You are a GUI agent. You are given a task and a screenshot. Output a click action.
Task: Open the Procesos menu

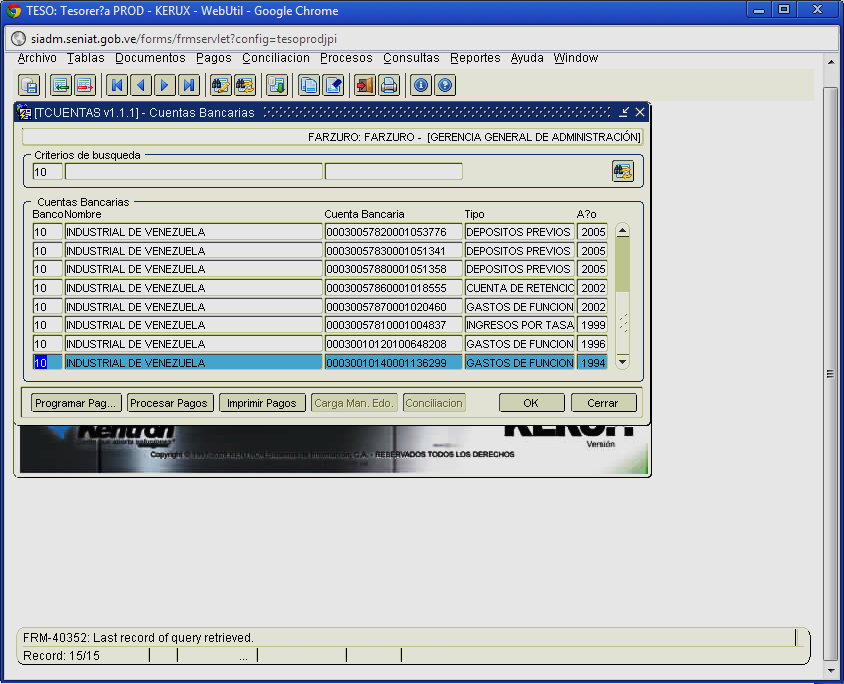pyautogui.click(x=346, y=58)
